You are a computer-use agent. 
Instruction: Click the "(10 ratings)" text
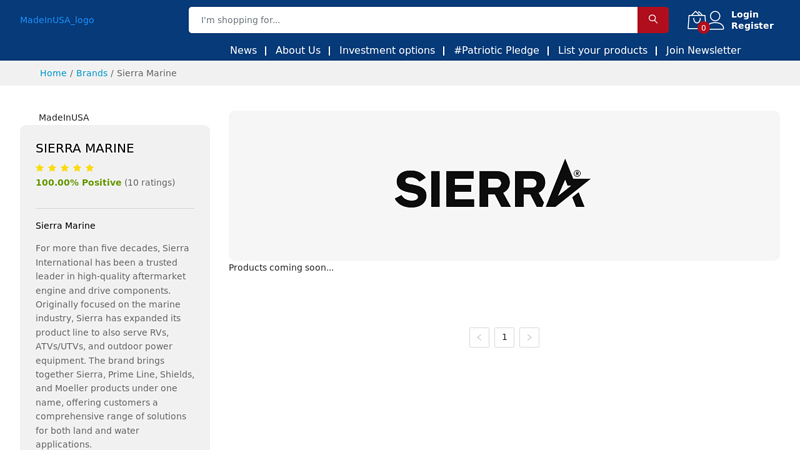pos(149,183)
